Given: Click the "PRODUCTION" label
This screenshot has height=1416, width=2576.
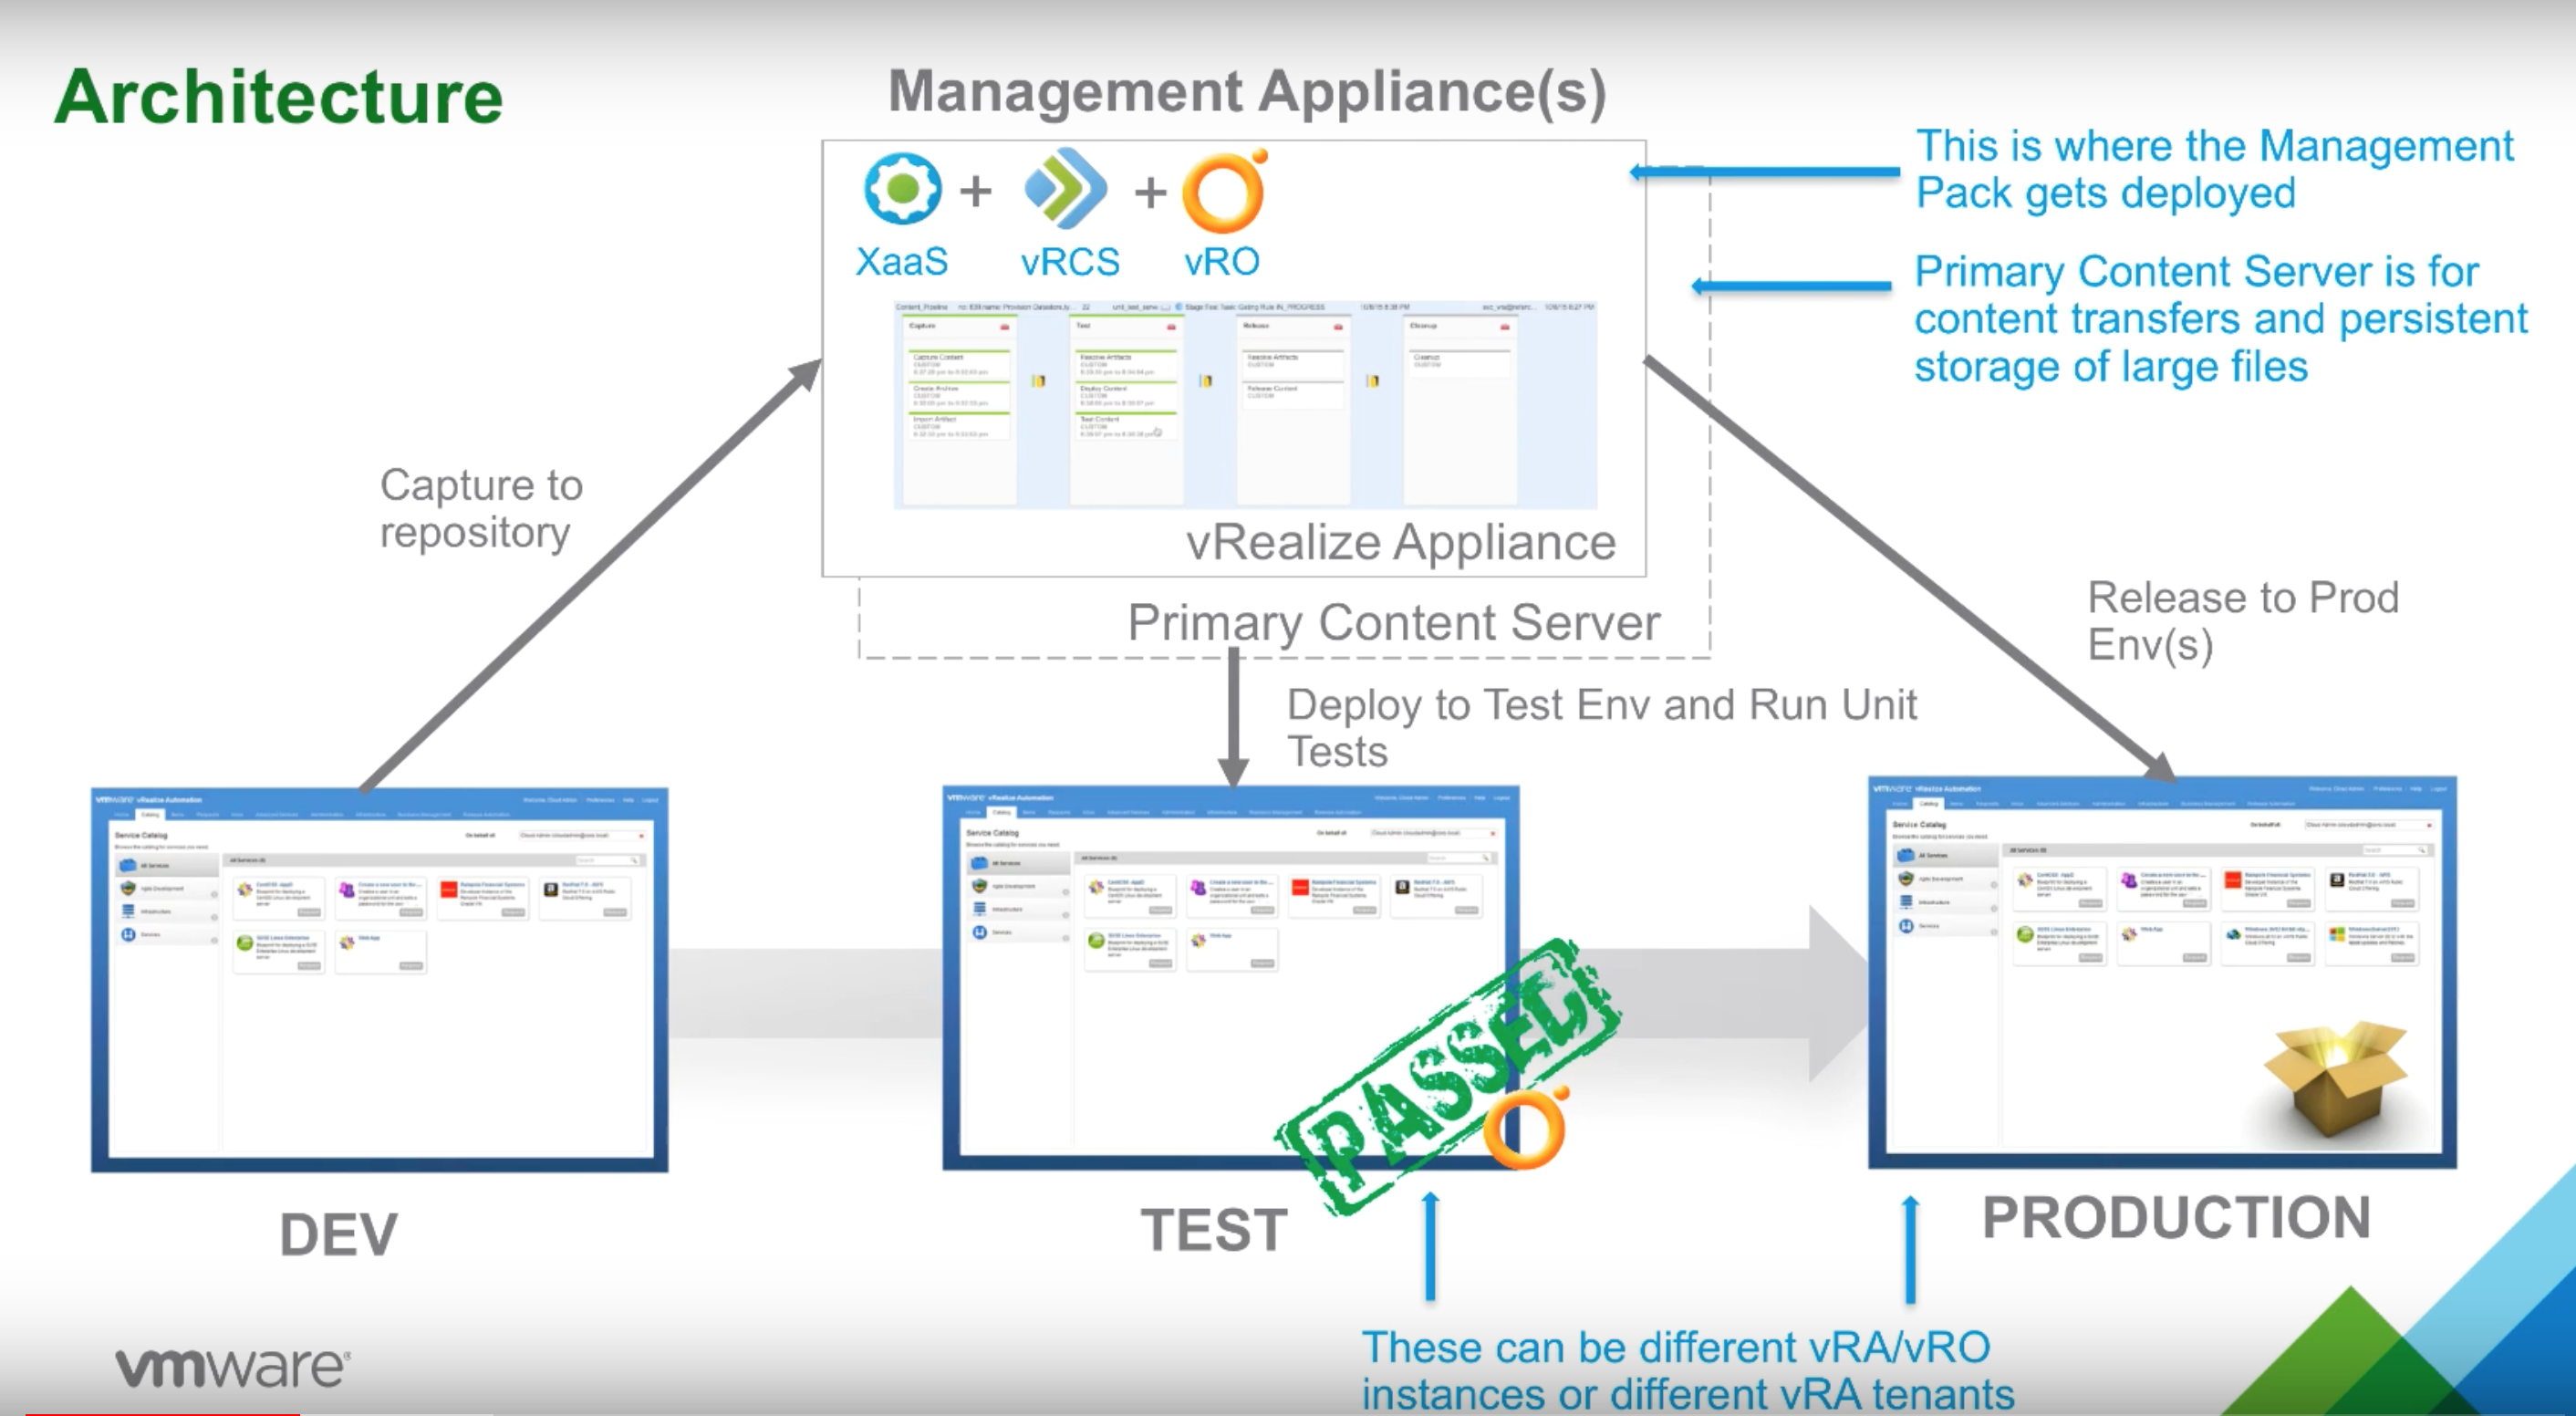Looking at the screenshot, I should [2176, 1217].
